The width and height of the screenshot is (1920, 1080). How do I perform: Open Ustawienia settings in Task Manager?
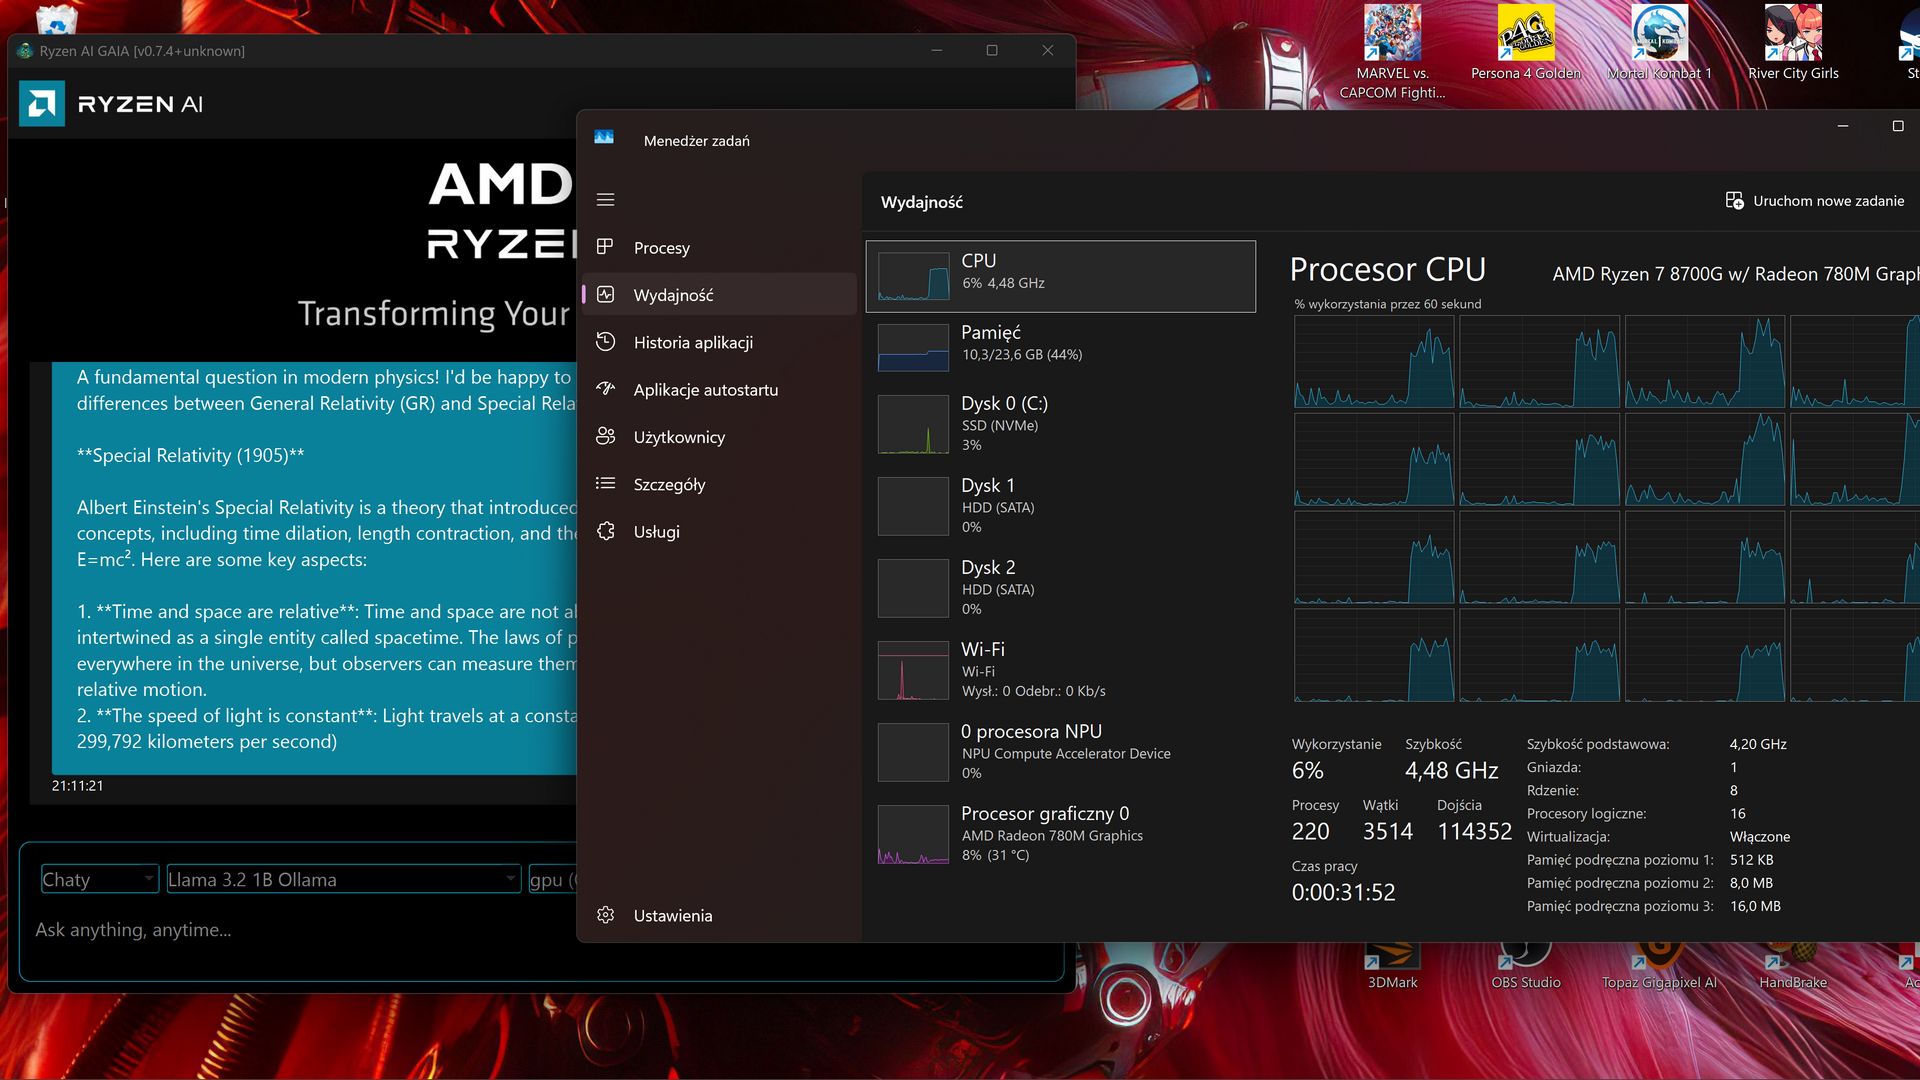(718, 915)
